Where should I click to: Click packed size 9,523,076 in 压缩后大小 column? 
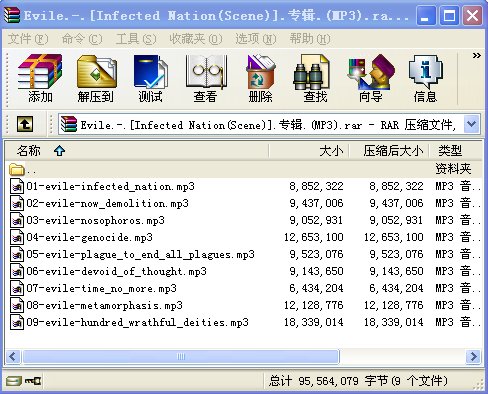point(396,254)
